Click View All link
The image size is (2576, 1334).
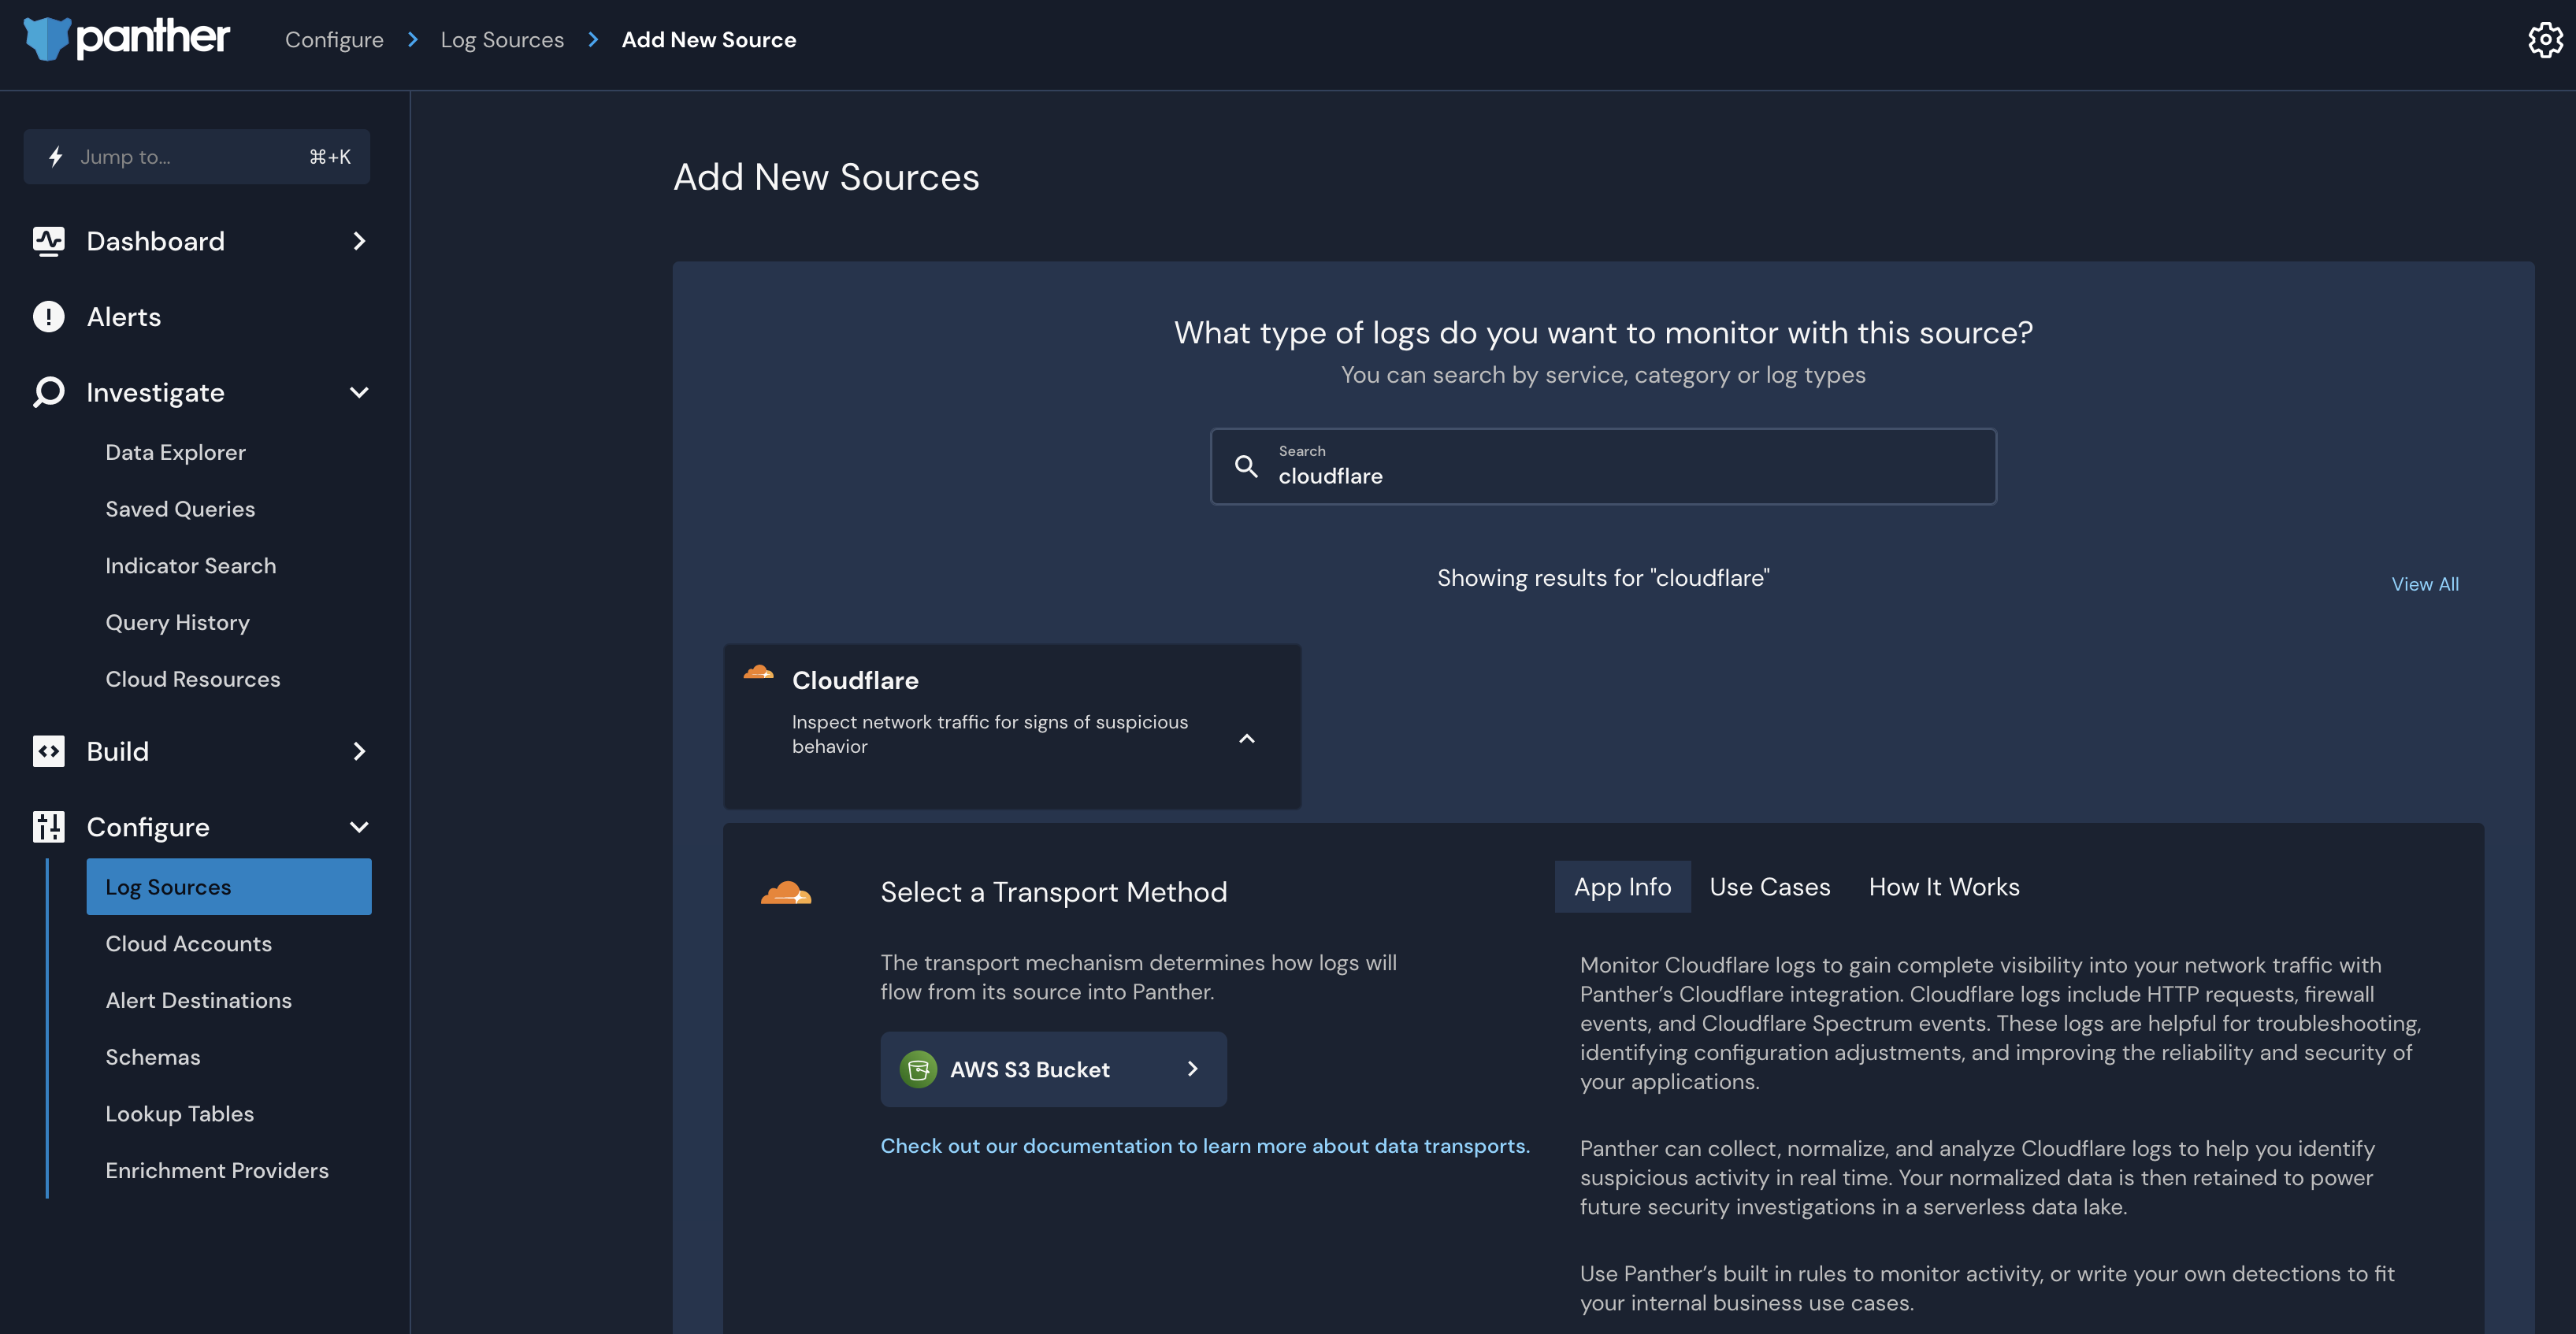point(2424,584)
